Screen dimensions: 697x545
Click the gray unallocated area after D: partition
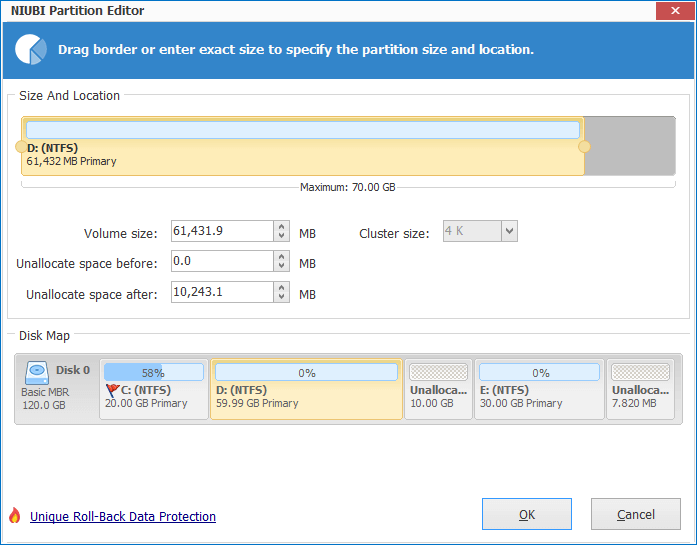(630, 146)
